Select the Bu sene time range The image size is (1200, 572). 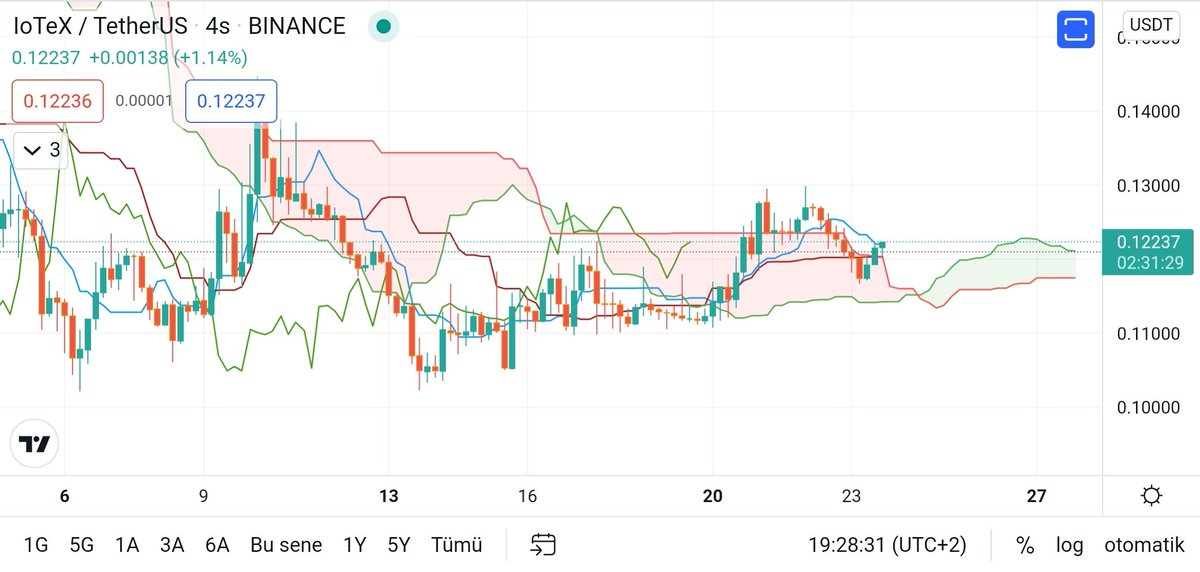(286, 545)
